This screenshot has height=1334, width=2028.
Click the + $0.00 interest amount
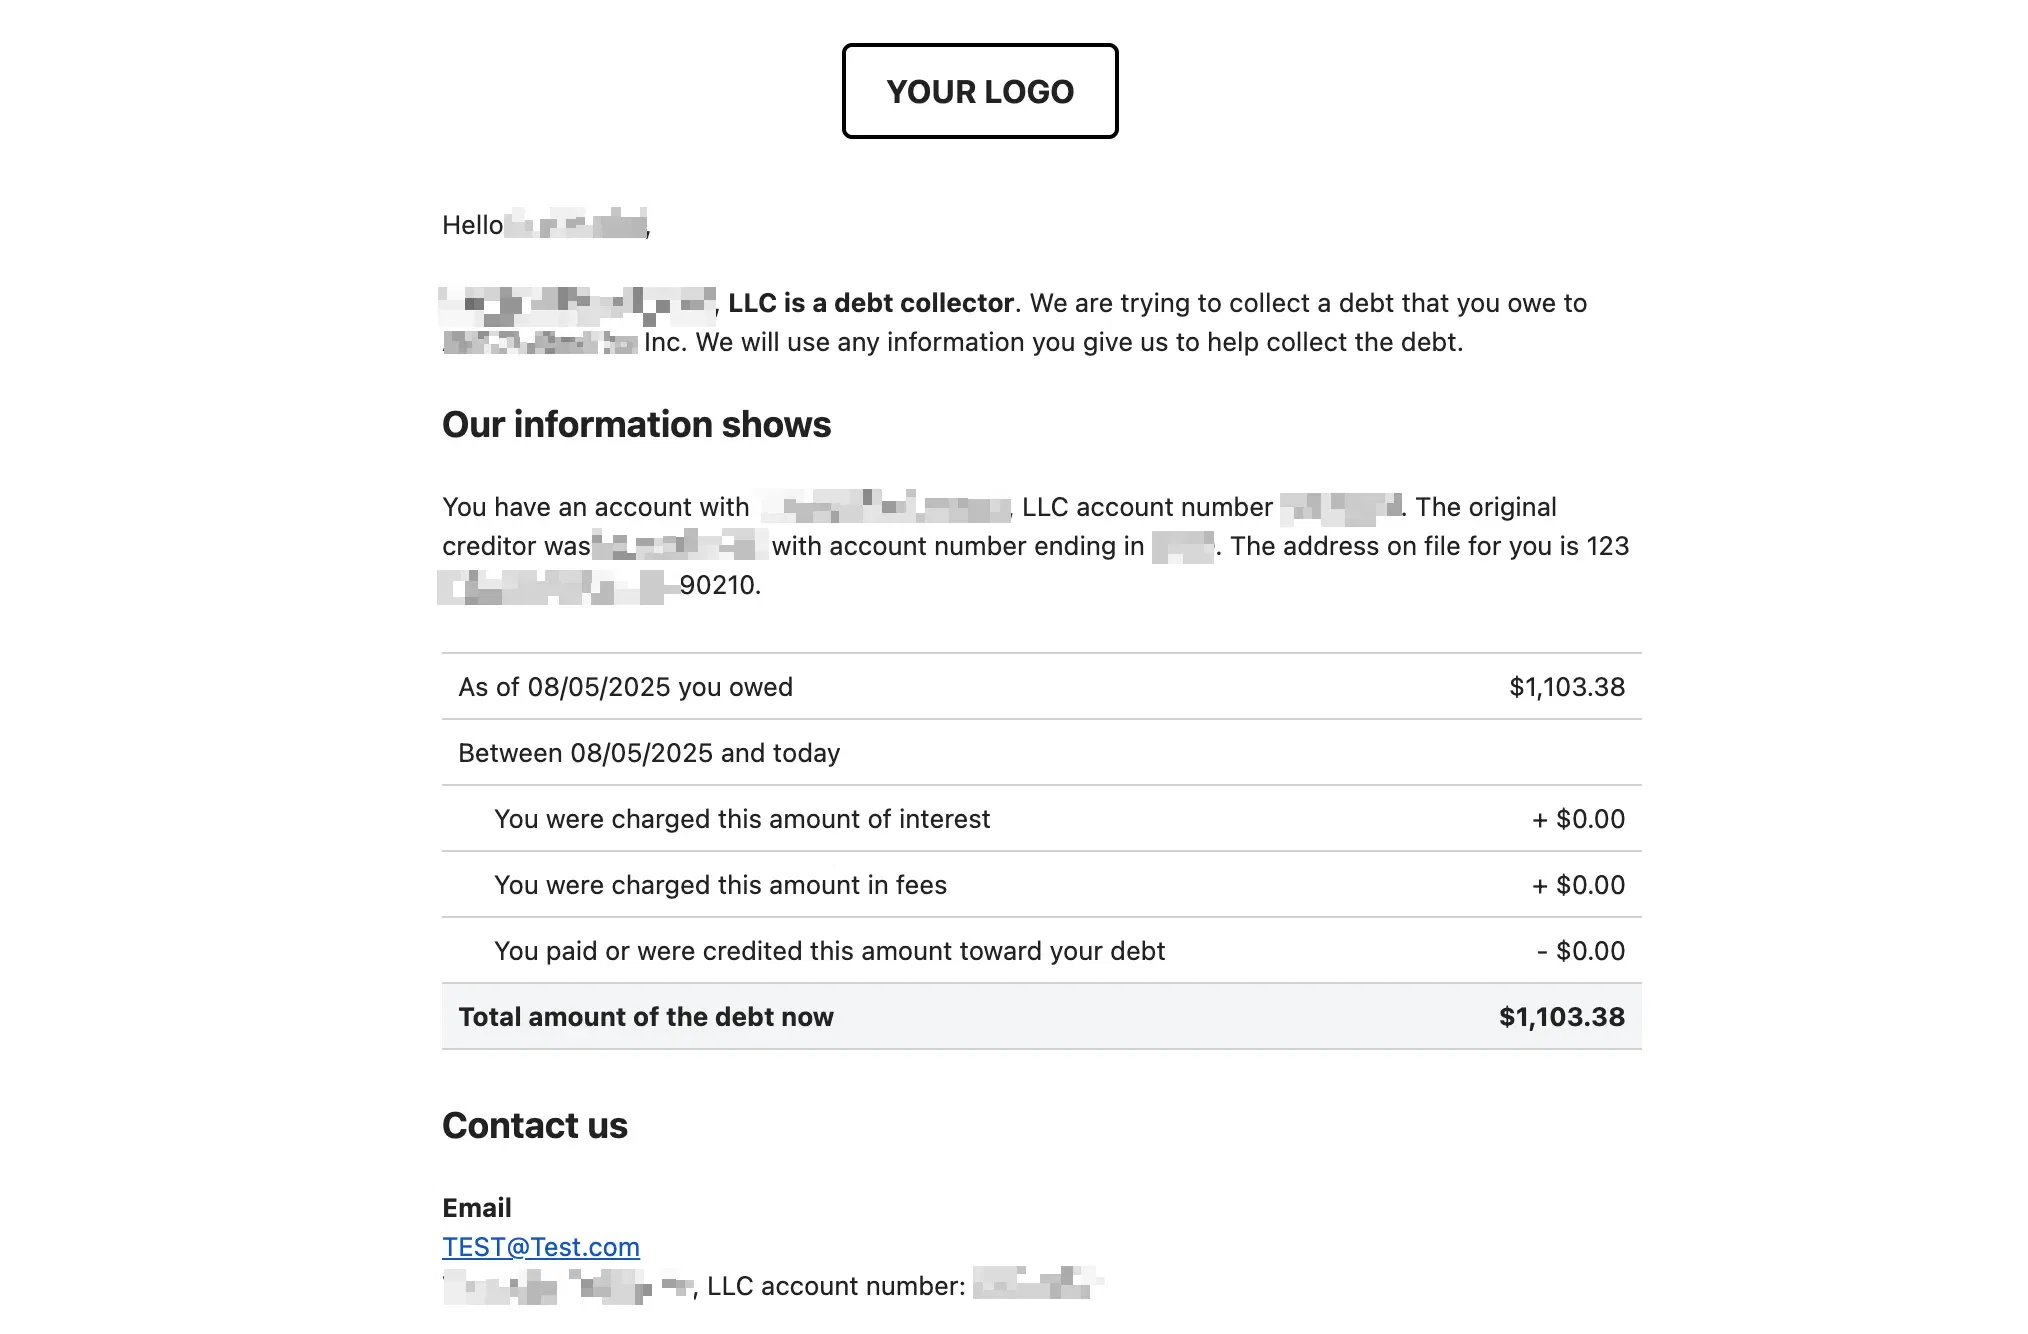tap(1578, 819)
